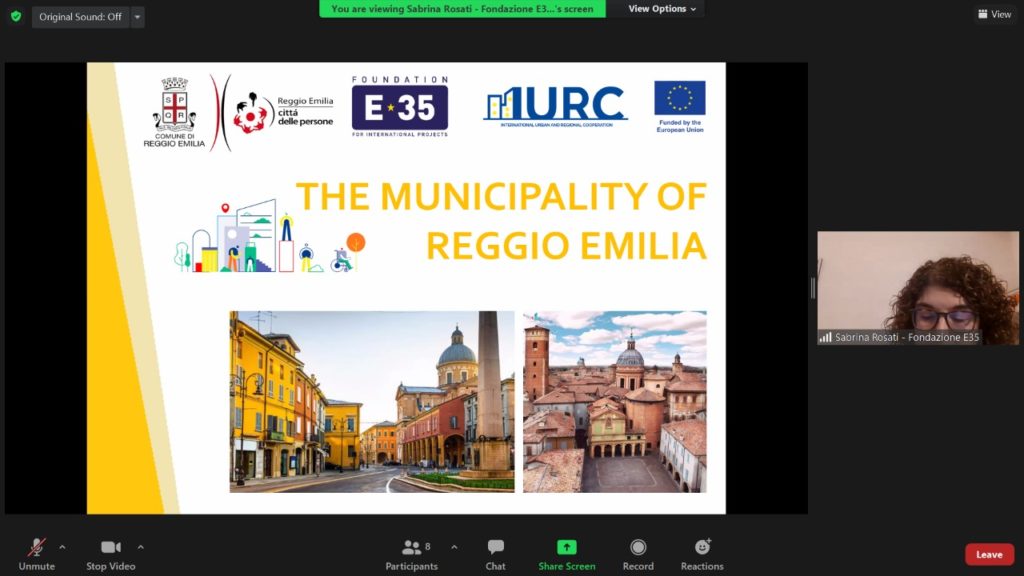The height and width of the screenshot is (576, 1024).
Task: Open the Chat panel
Action: 495,553
